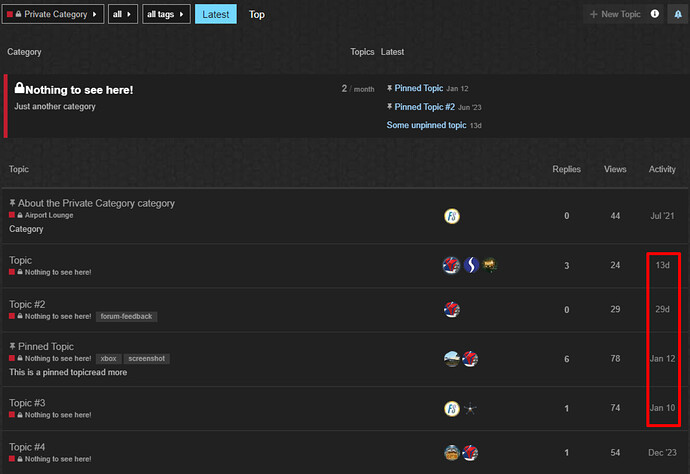Click the replies count 6 for Pinned Topic

[x=566, y=359]
